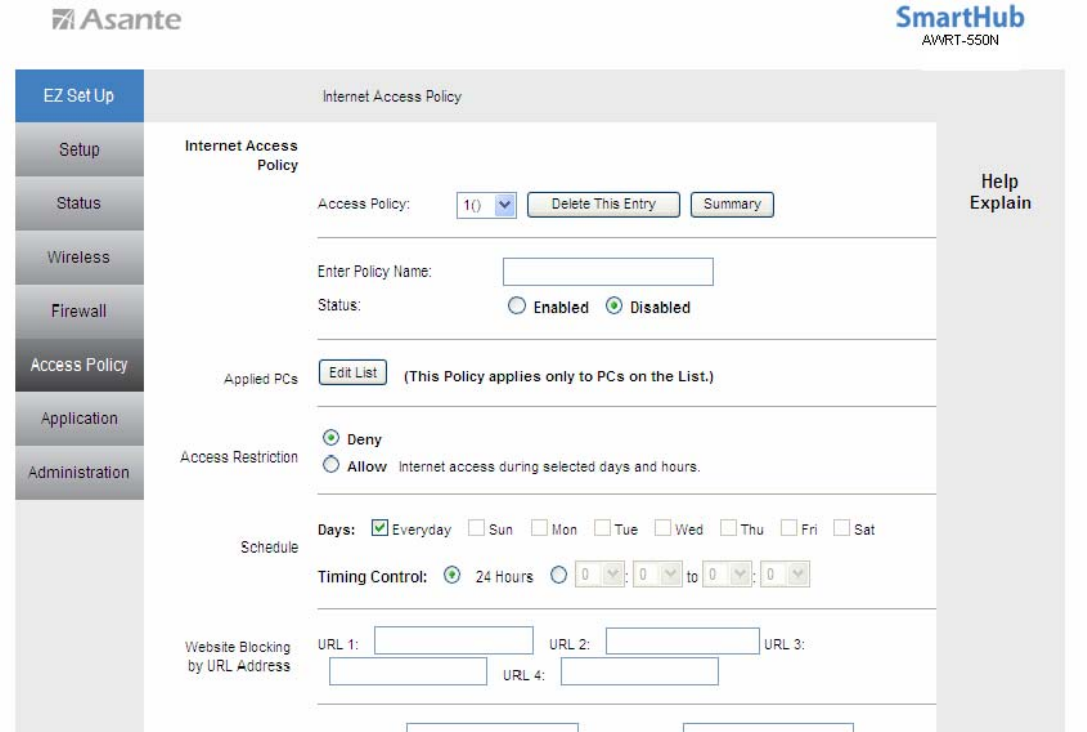This screenshot has width=1087, height=732.
Task: Go to the Setup section
Action: (79, 150)
